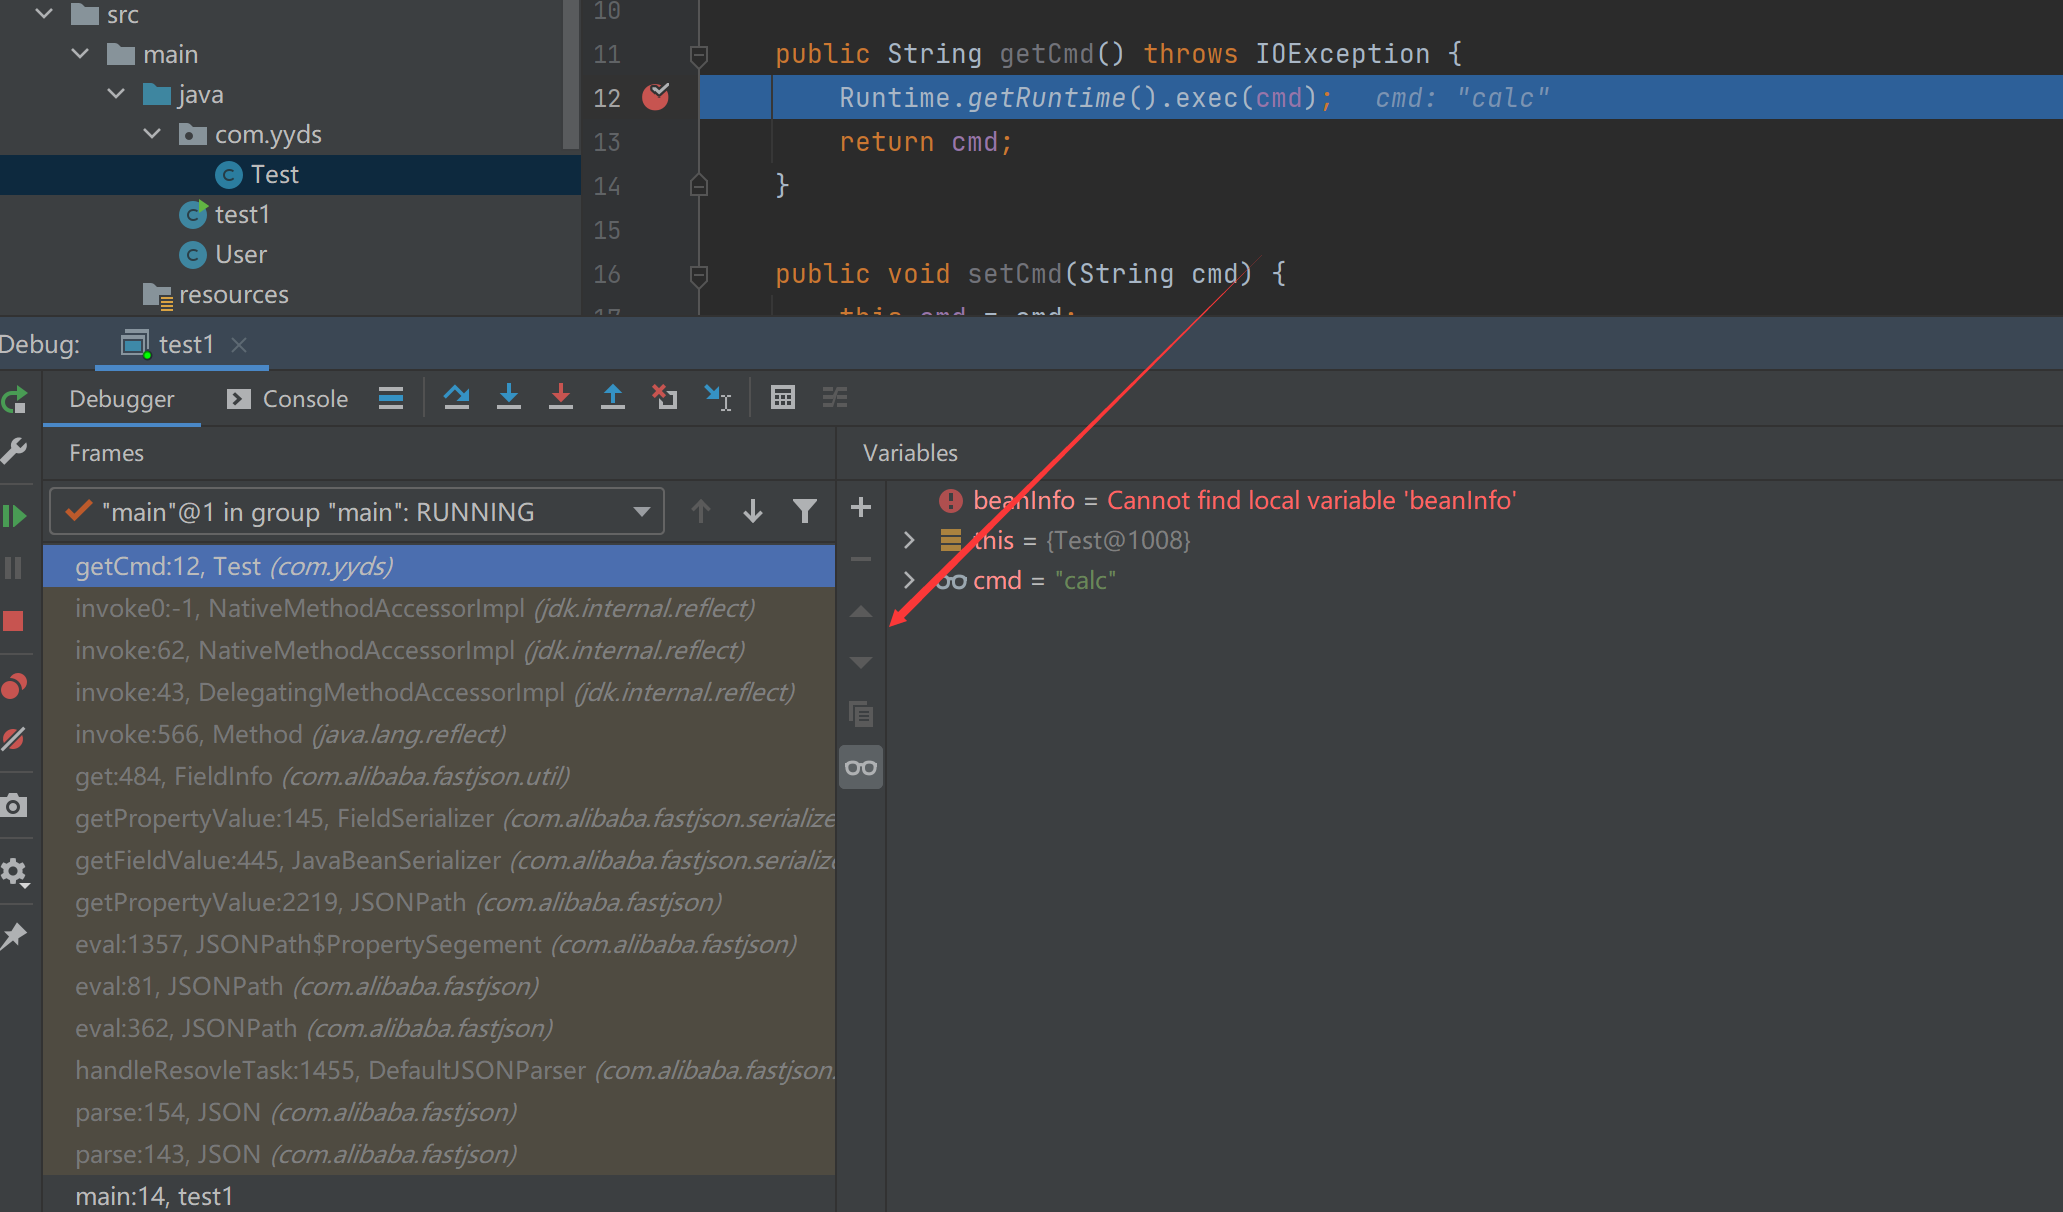This screenshot has width=2063, height=1212.
Task: Click the Drop Frame icon
Action: [x=665, y=398]
